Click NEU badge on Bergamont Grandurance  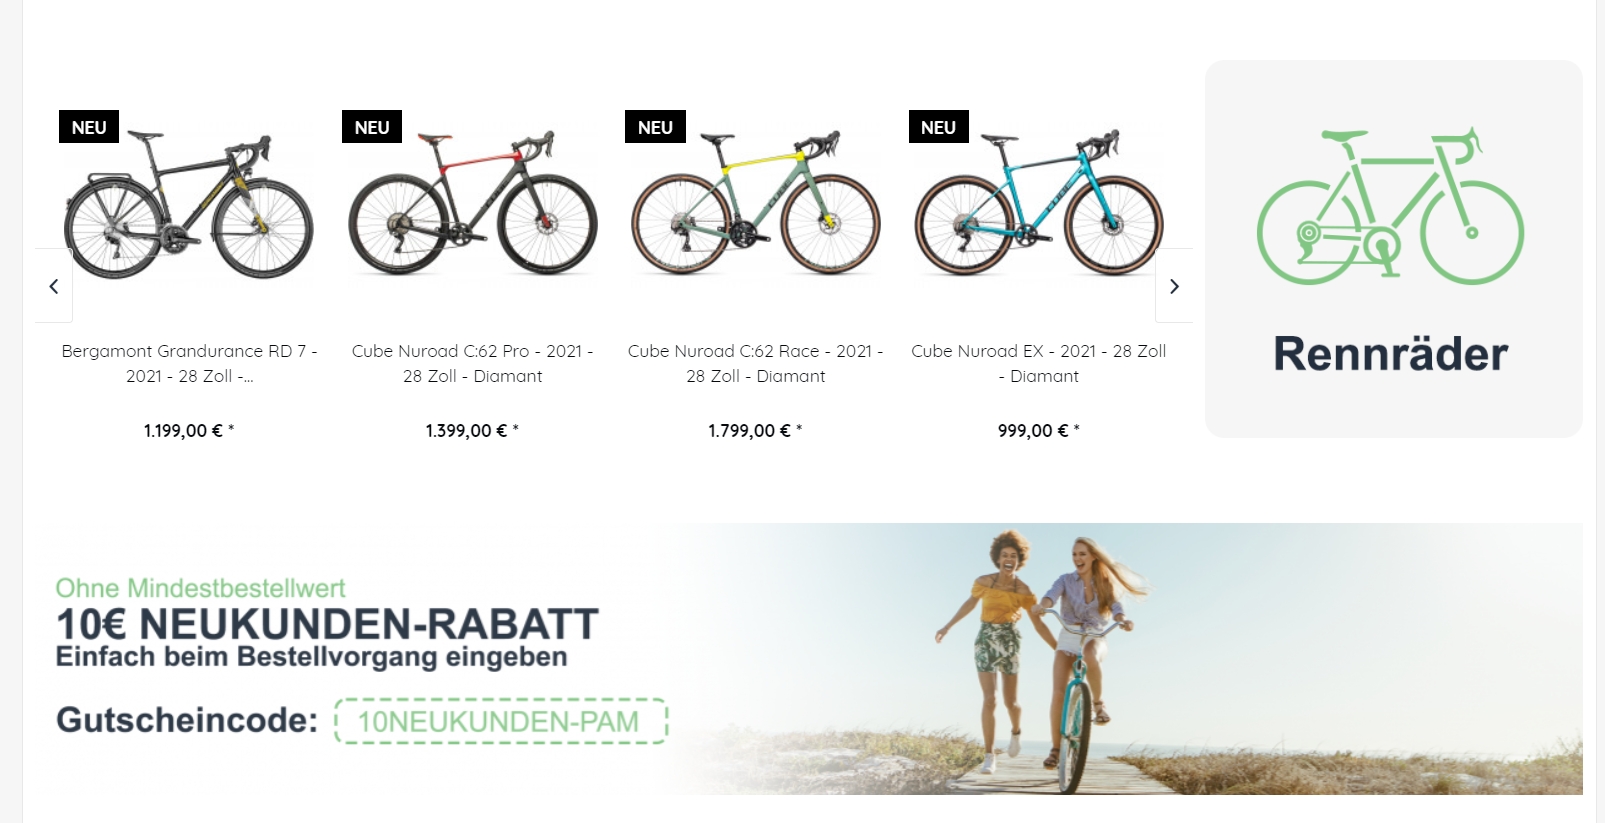[89, 127]
